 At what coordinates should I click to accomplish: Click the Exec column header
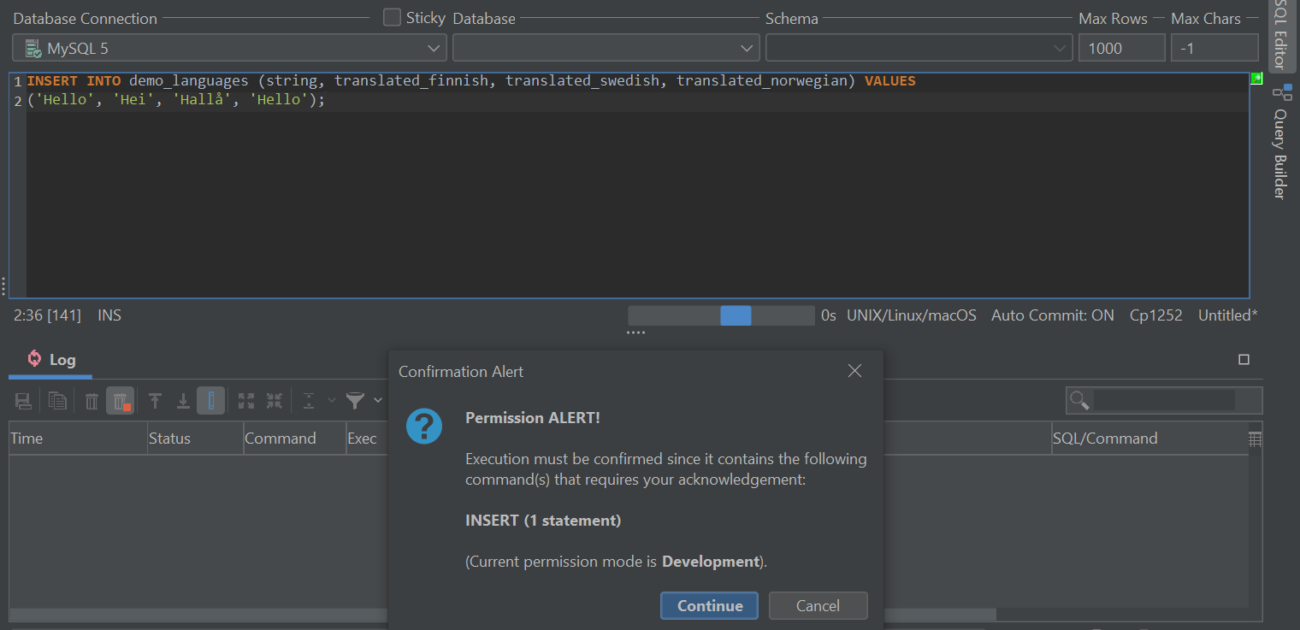(366, 438)
